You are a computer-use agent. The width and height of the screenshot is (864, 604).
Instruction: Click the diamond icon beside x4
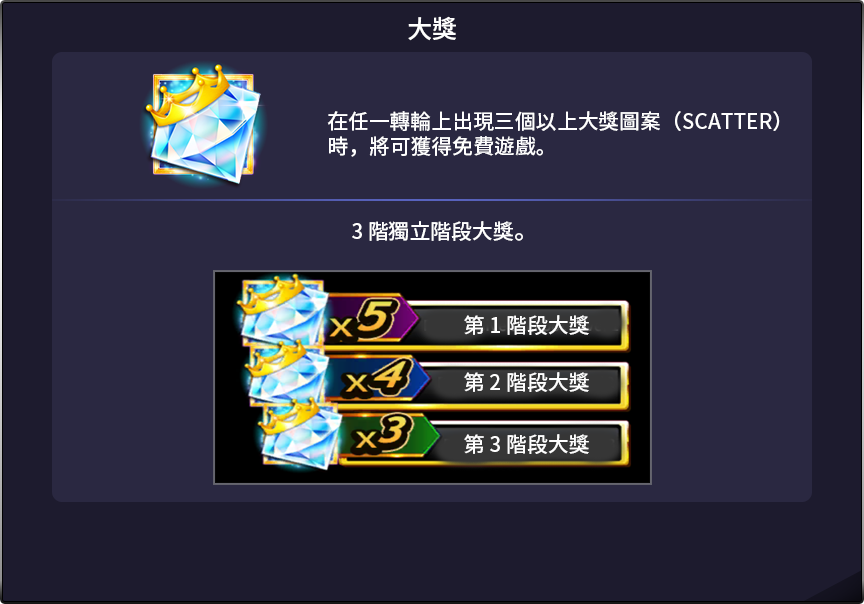click(x=288, y=373)
